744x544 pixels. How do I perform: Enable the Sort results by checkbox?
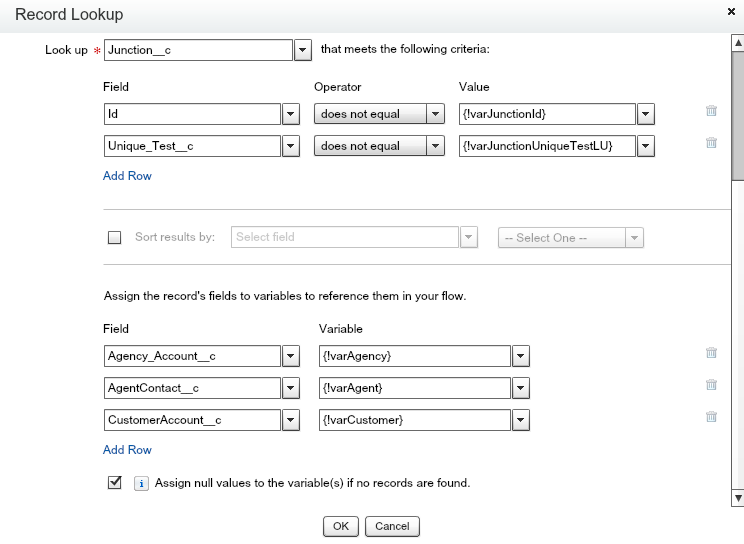point(114,238)
